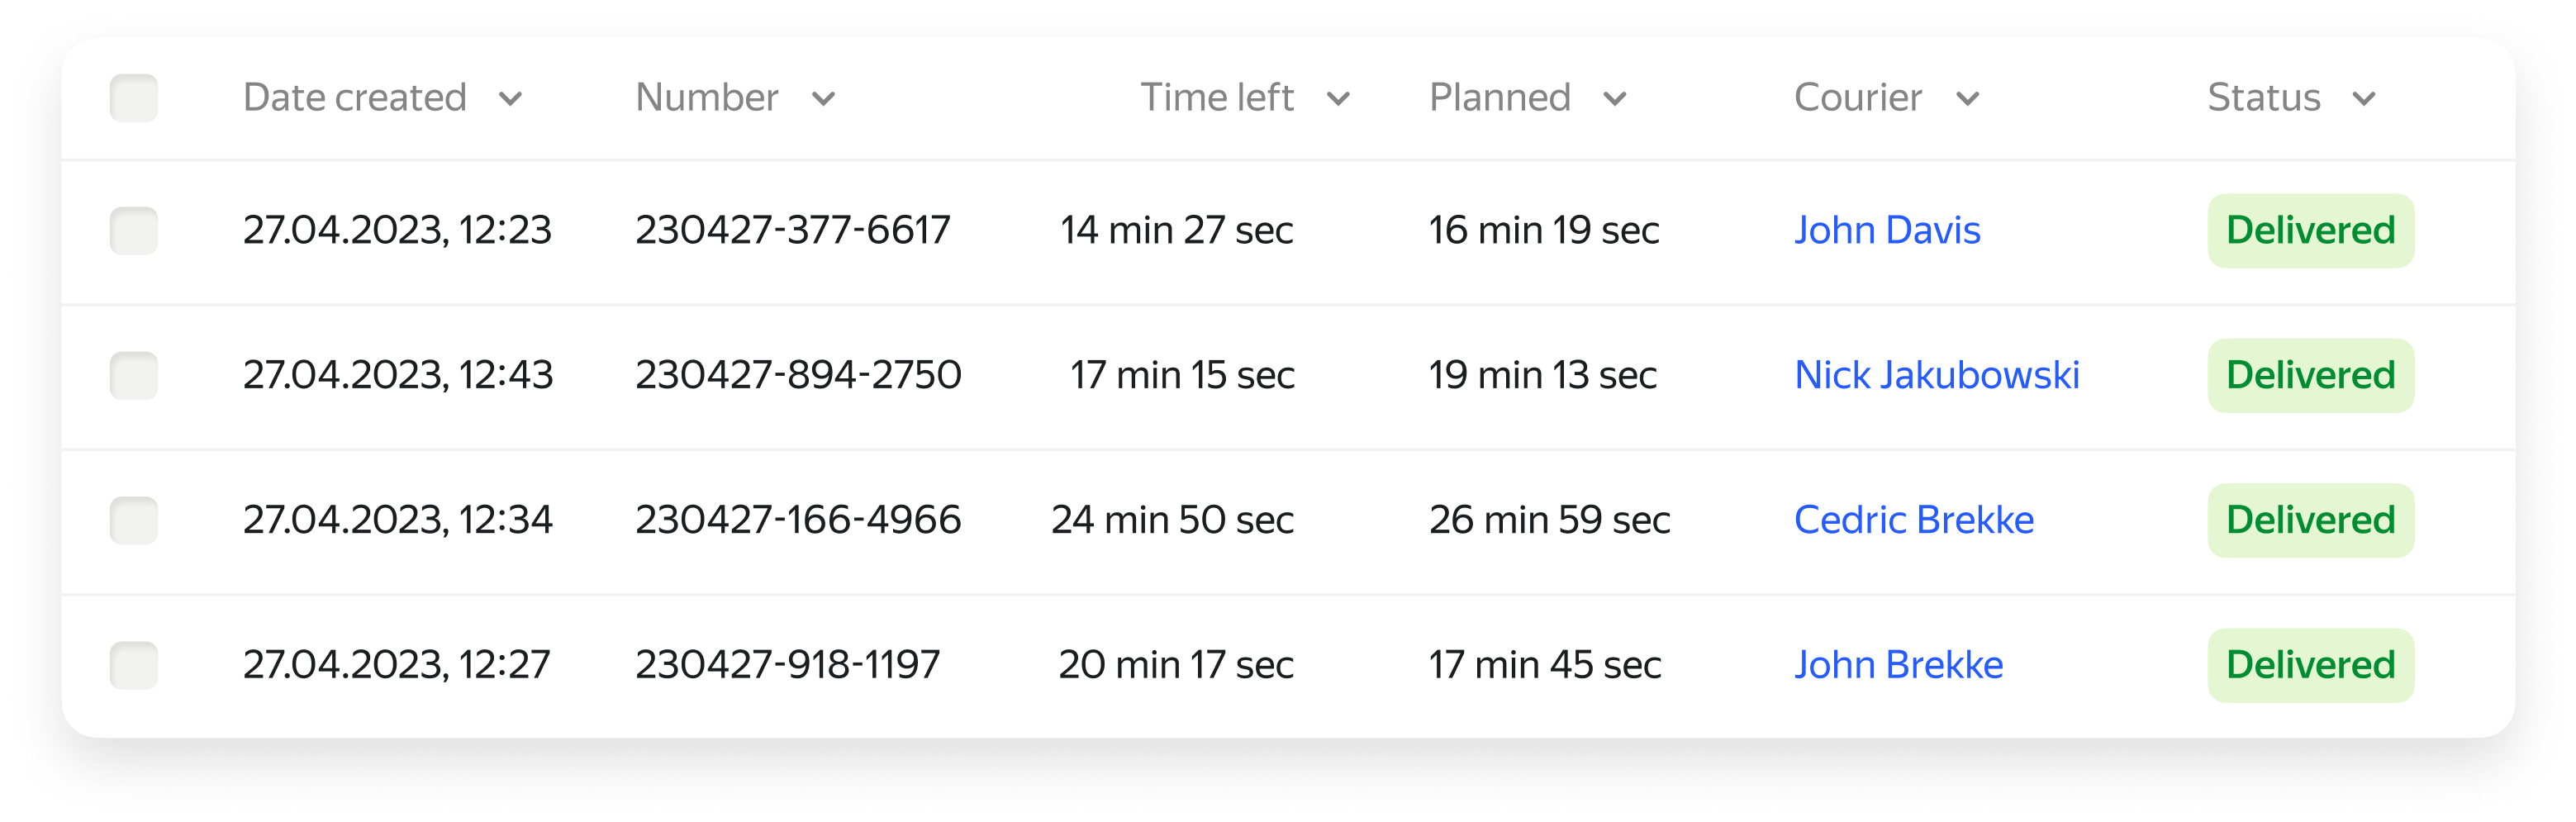Image resolution: width=2576 pixels, height=822 pixels.
Task: Select checkbox for order 230427-894-2750
Action: pos(134,376)
